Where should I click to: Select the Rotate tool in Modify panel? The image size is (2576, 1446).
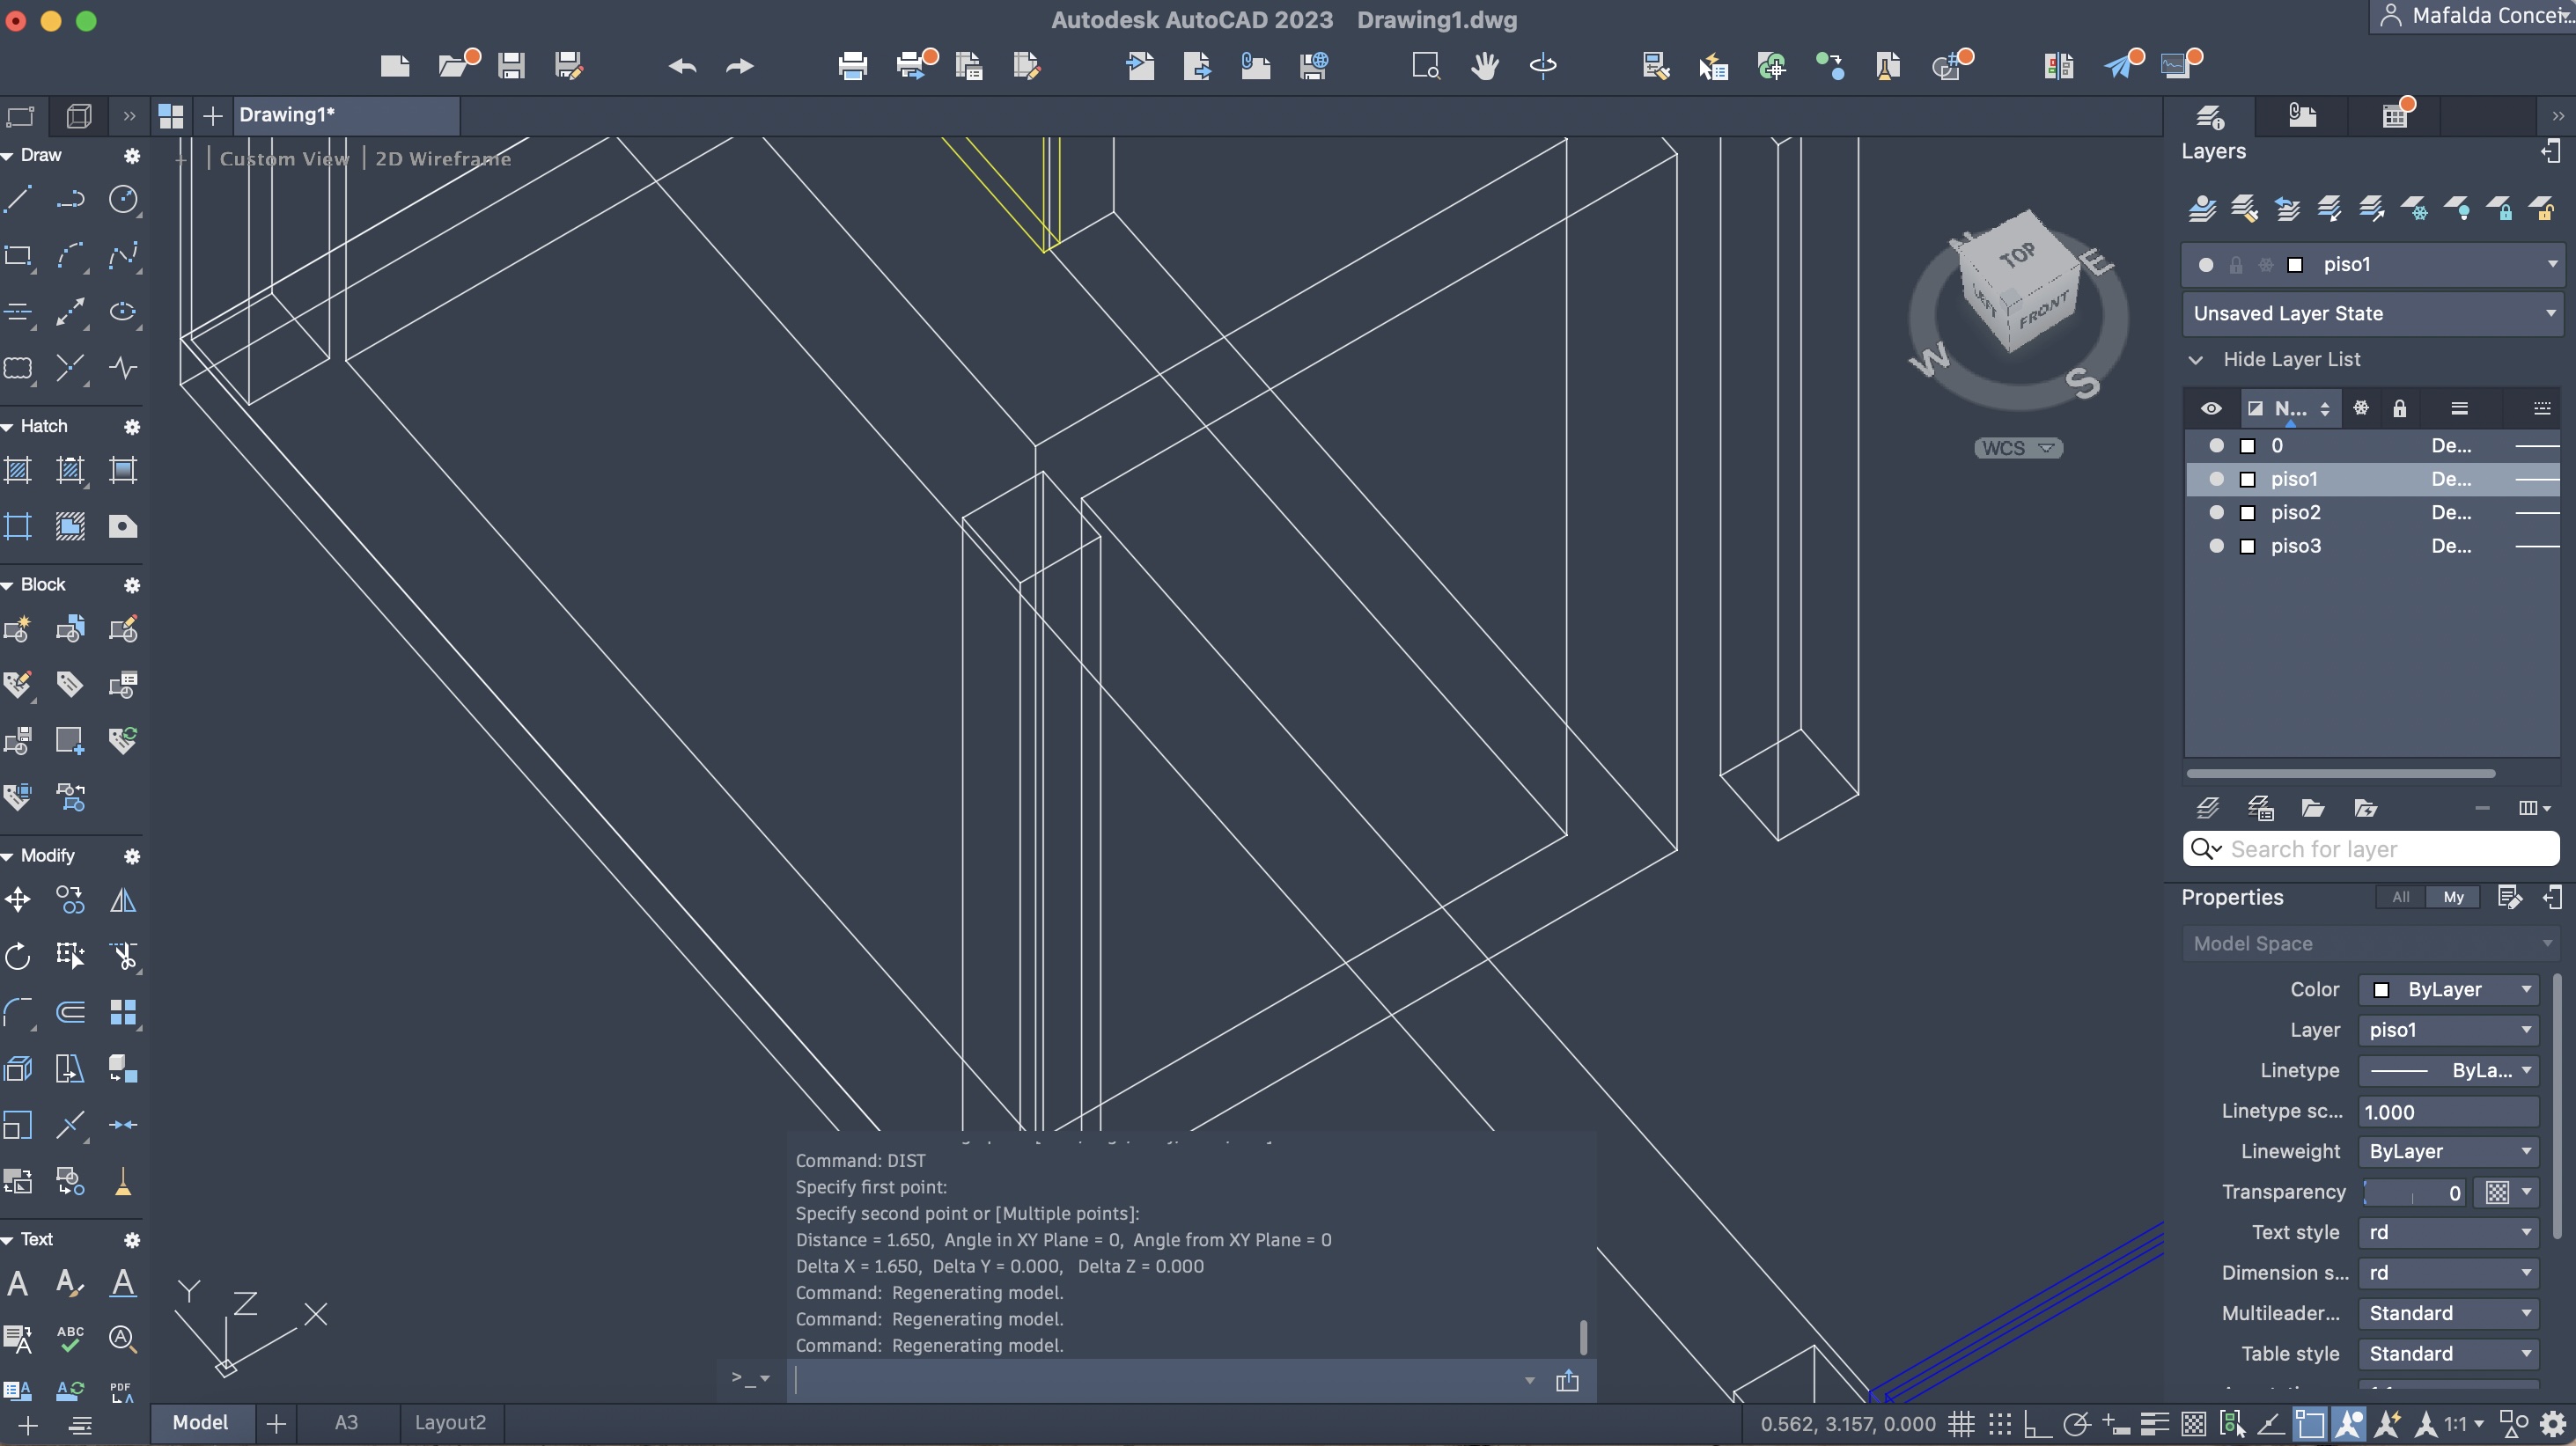tap(18, 956)
